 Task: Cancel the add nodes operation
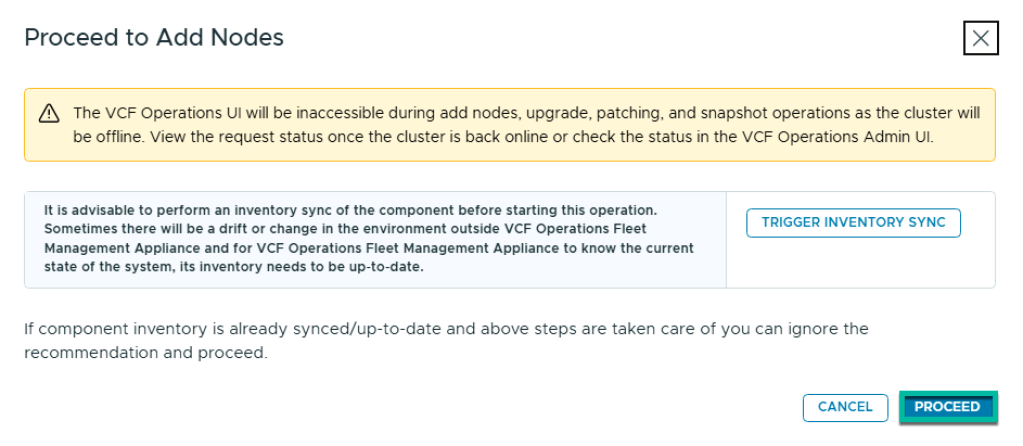845,407
